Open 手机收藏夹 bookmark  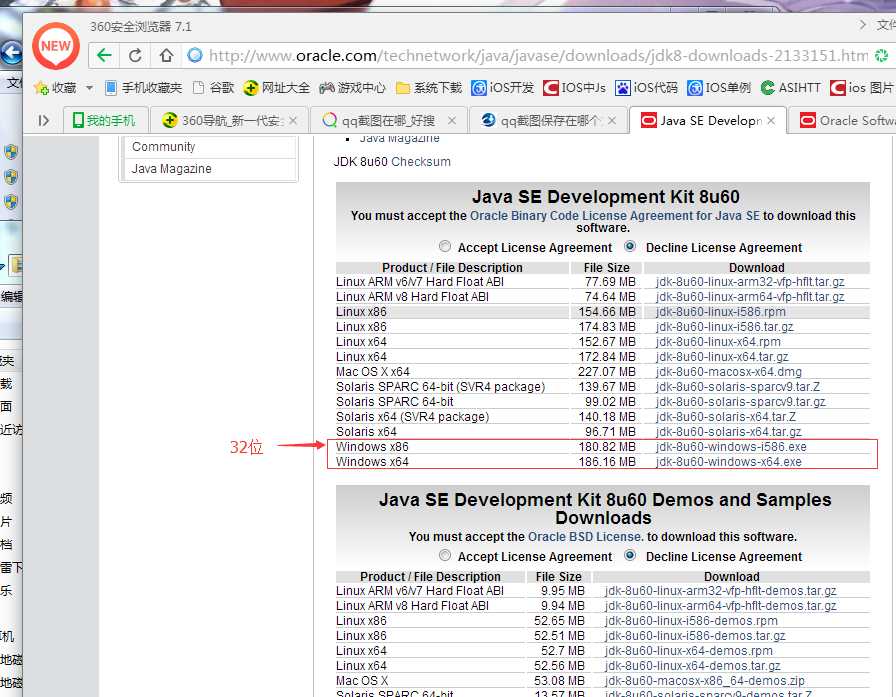(143, 87)
